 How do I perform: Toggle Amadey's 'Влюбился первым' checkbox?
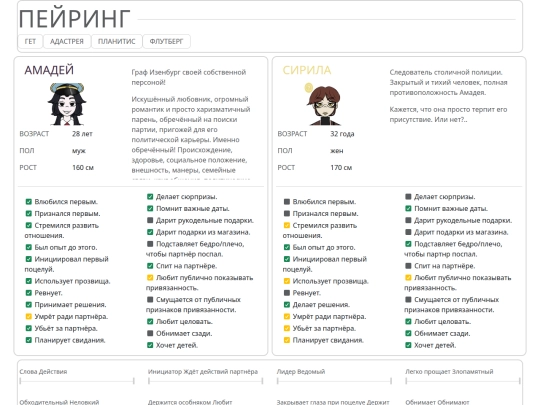29,201
